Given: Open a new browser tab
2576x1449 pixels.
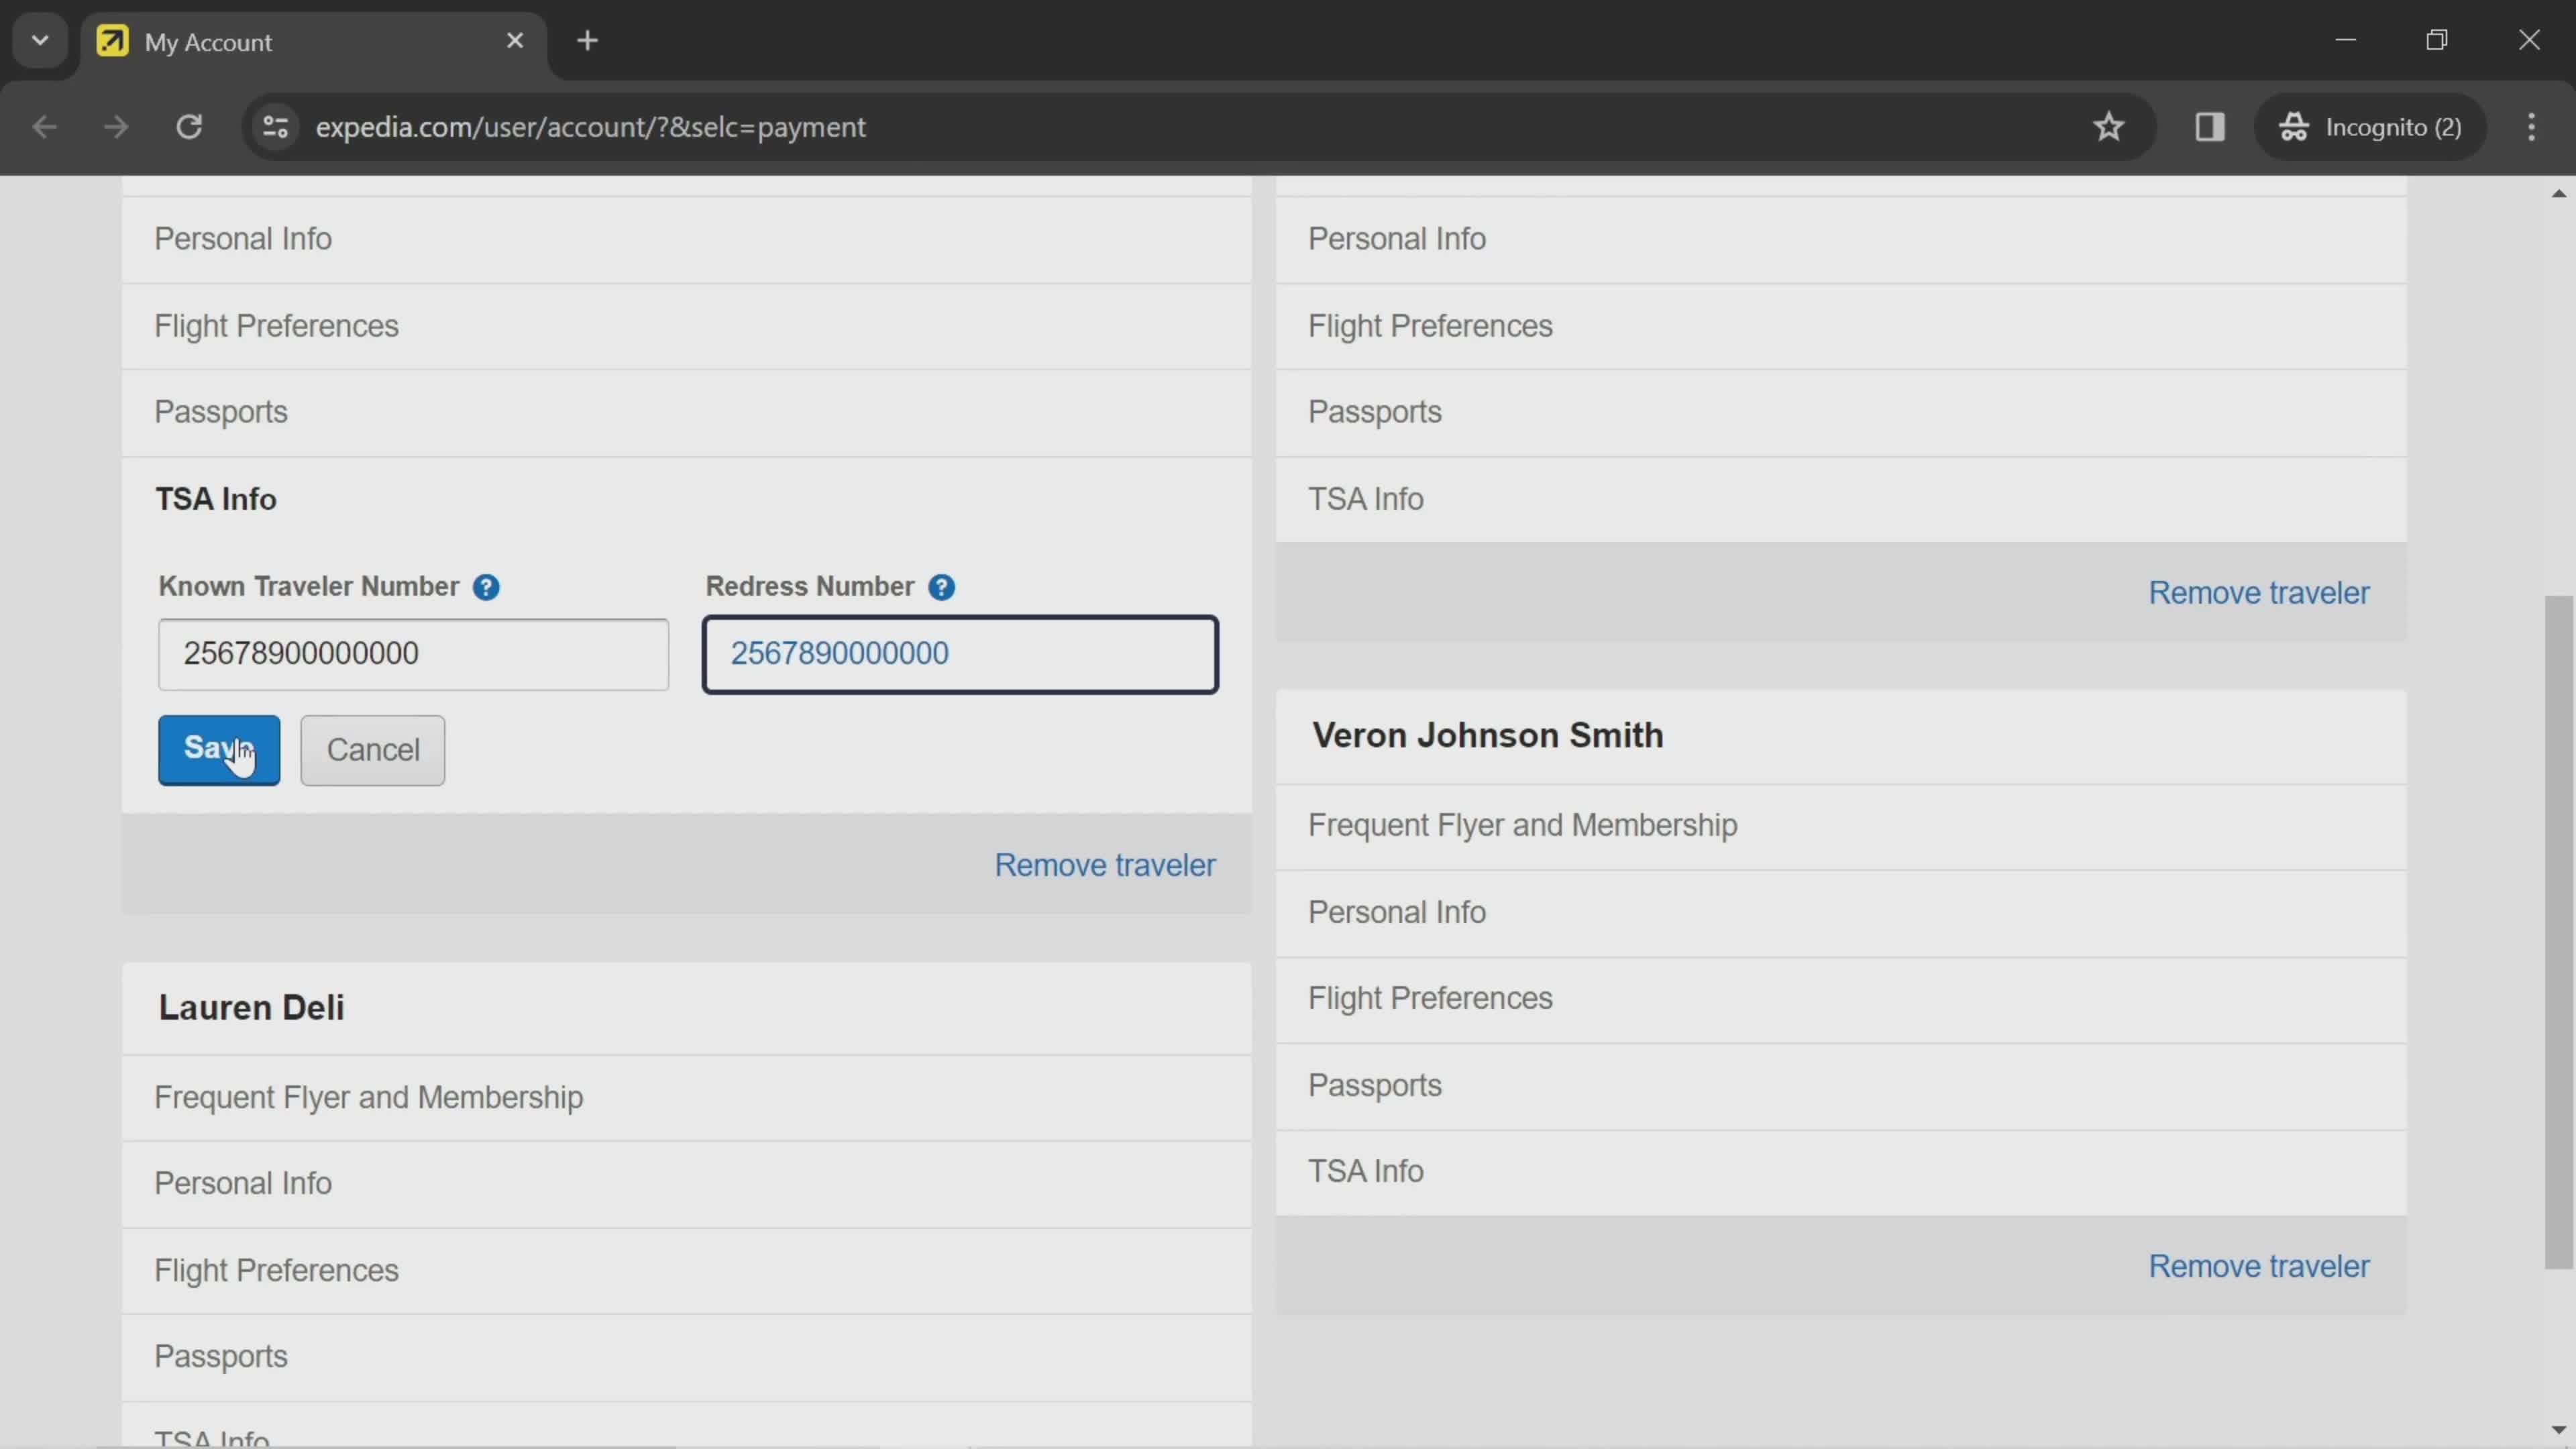Looking at the screenshot, I should click(x=588, y=41).
